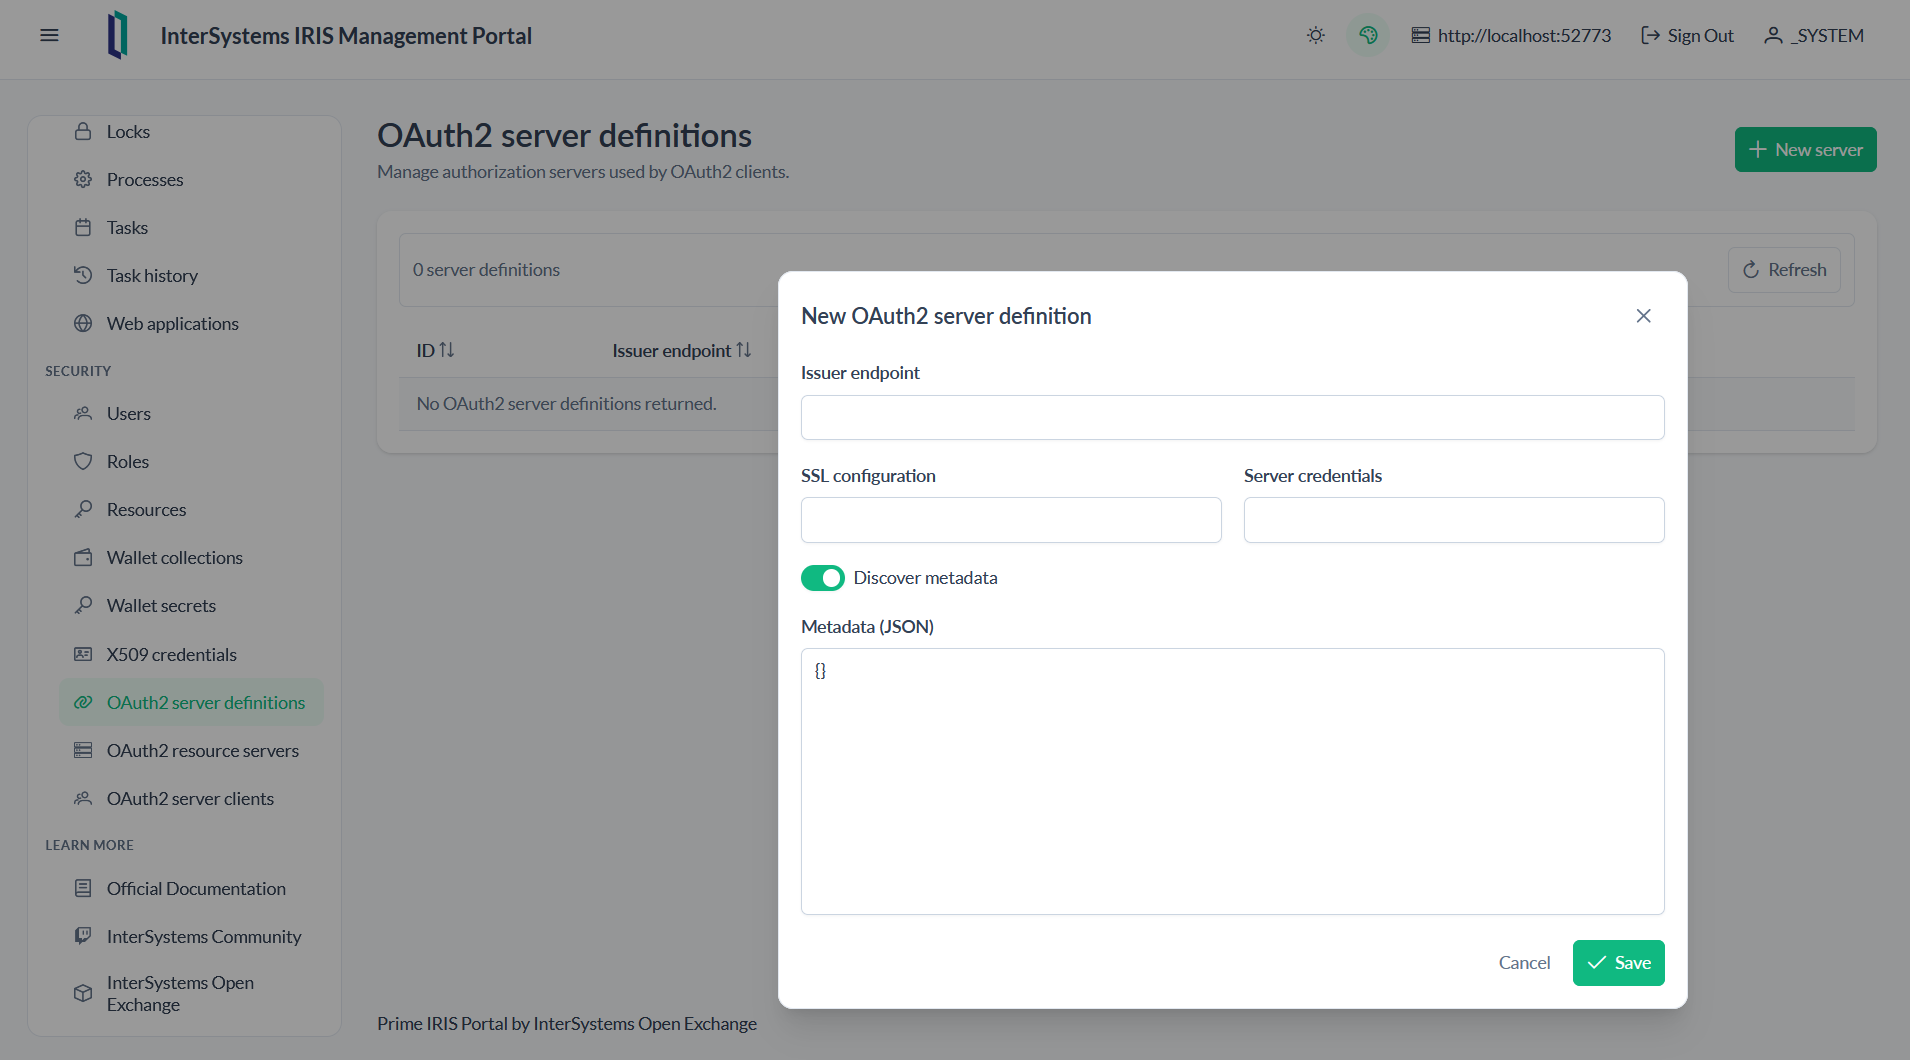This screenshot has width=1910, height=1060.
Task: Focus the Issuer endpoint input field
Action: pyautogui.click(x=1232, y=418)
